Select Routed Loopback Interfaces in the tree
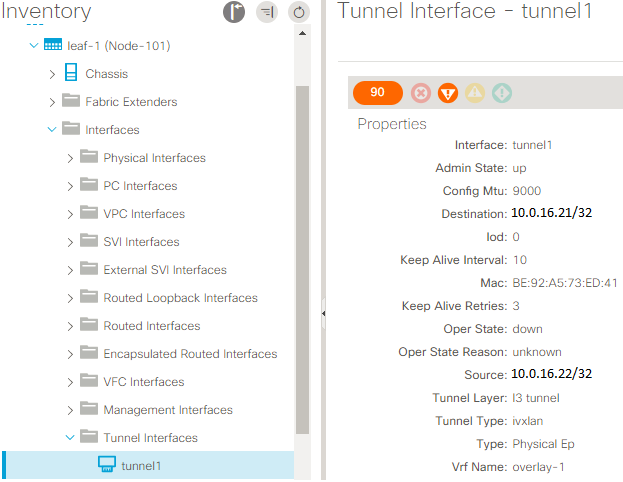The height and width of the screenshot is (482, 623). coord(180,298)
